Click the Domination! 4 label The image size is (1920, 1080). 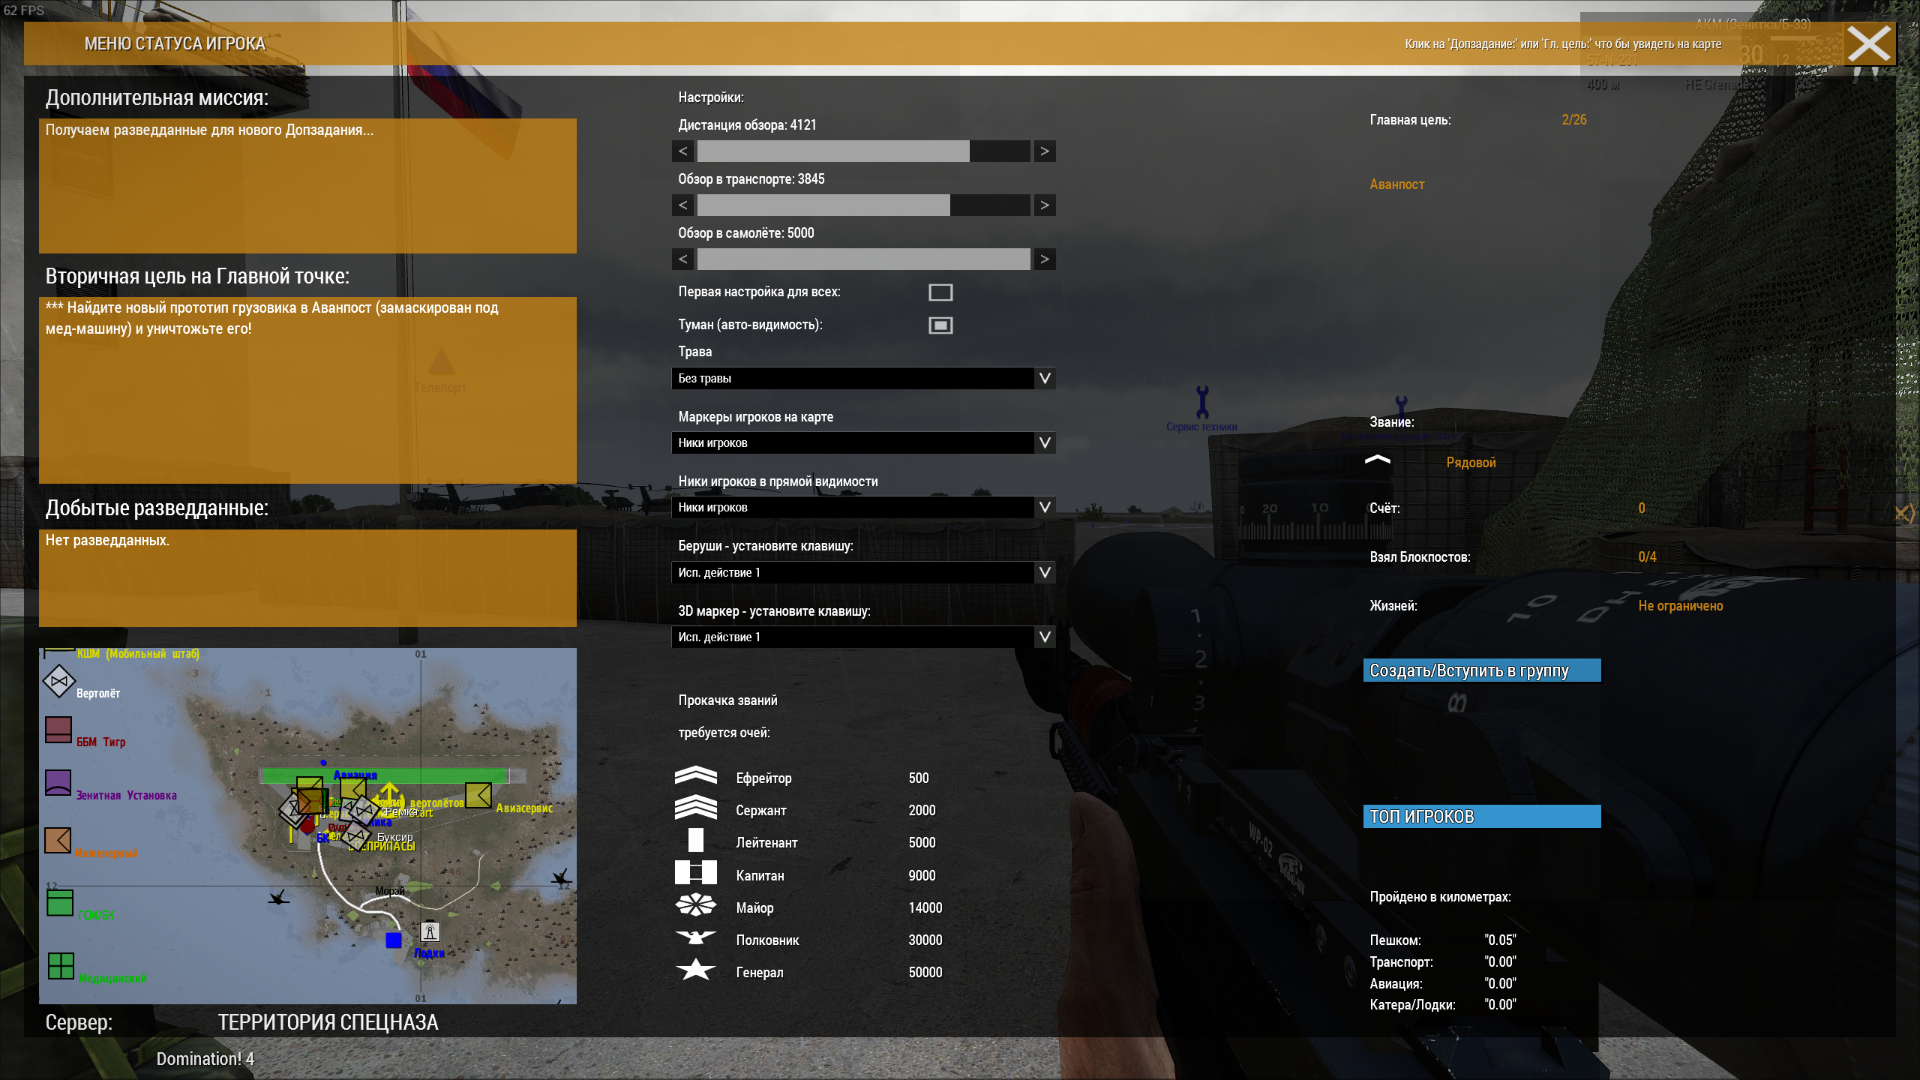click(x=205, y=1058)
